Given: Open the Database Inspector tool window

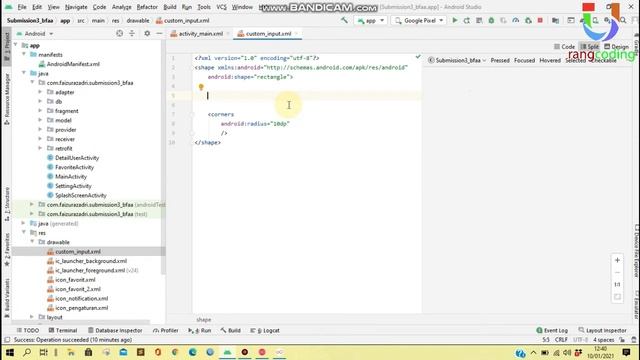Looking at the screenshot, I should 115,330.
